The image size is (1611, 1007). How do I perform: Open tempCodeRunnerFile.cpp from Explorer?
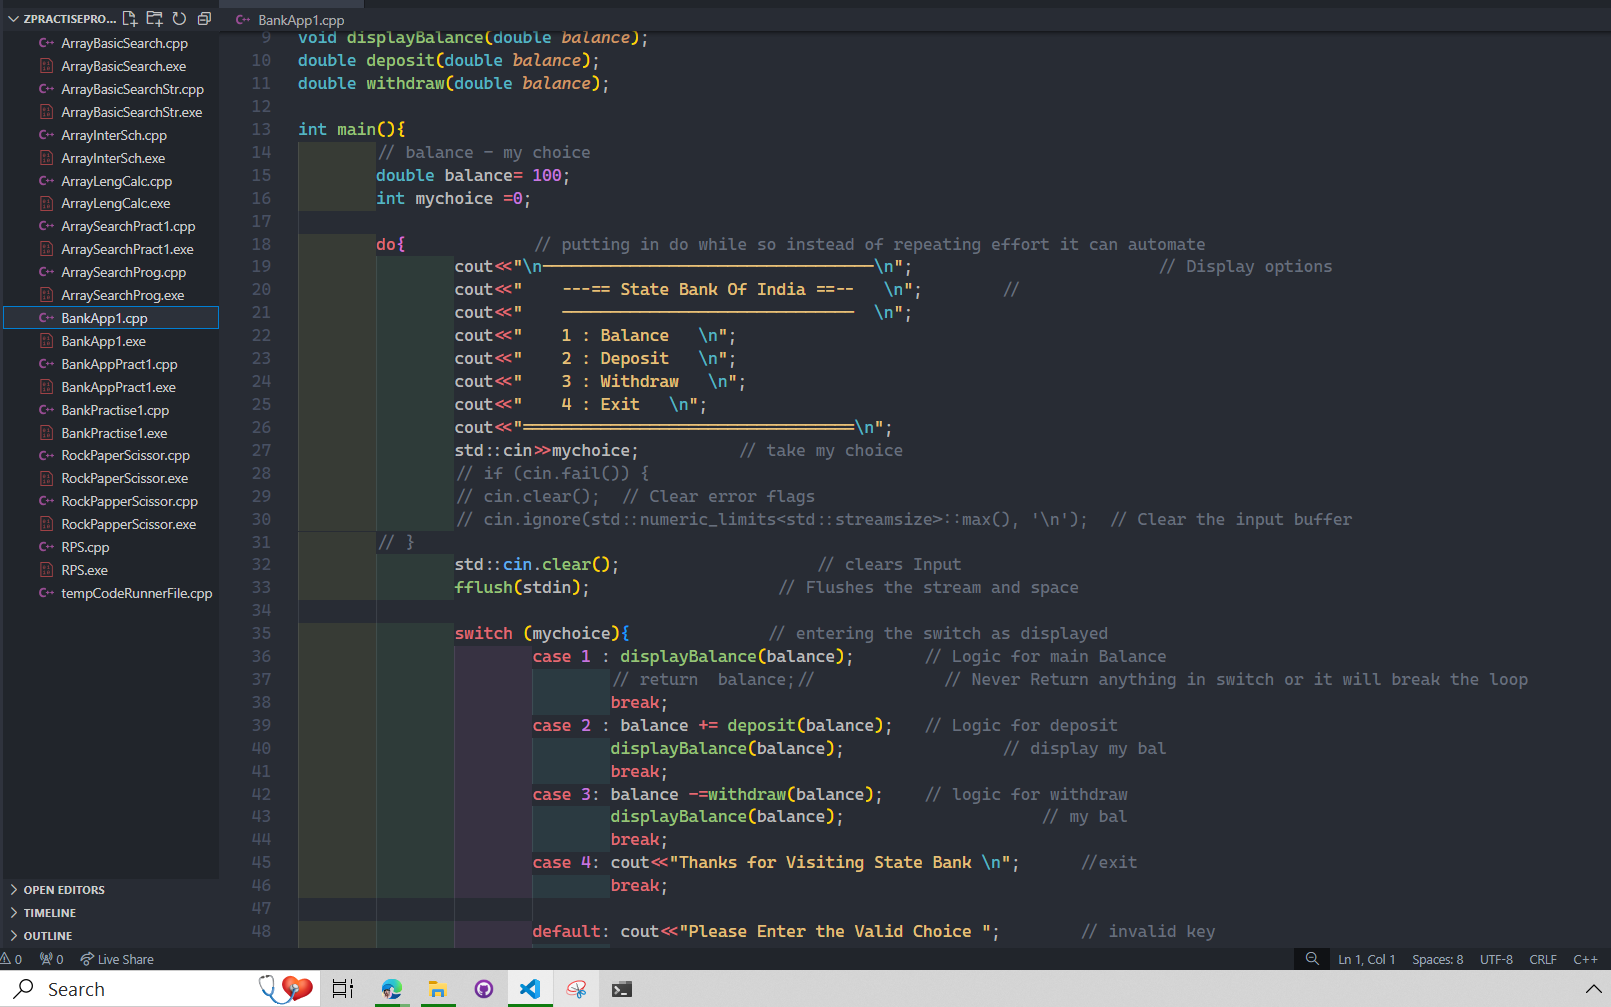point(136,594)
